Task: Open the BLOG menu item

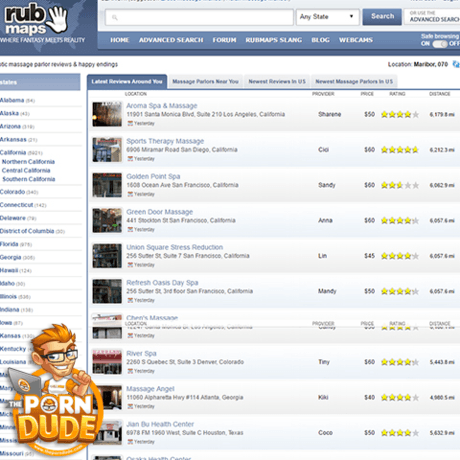Action: [x=320, y=40]
